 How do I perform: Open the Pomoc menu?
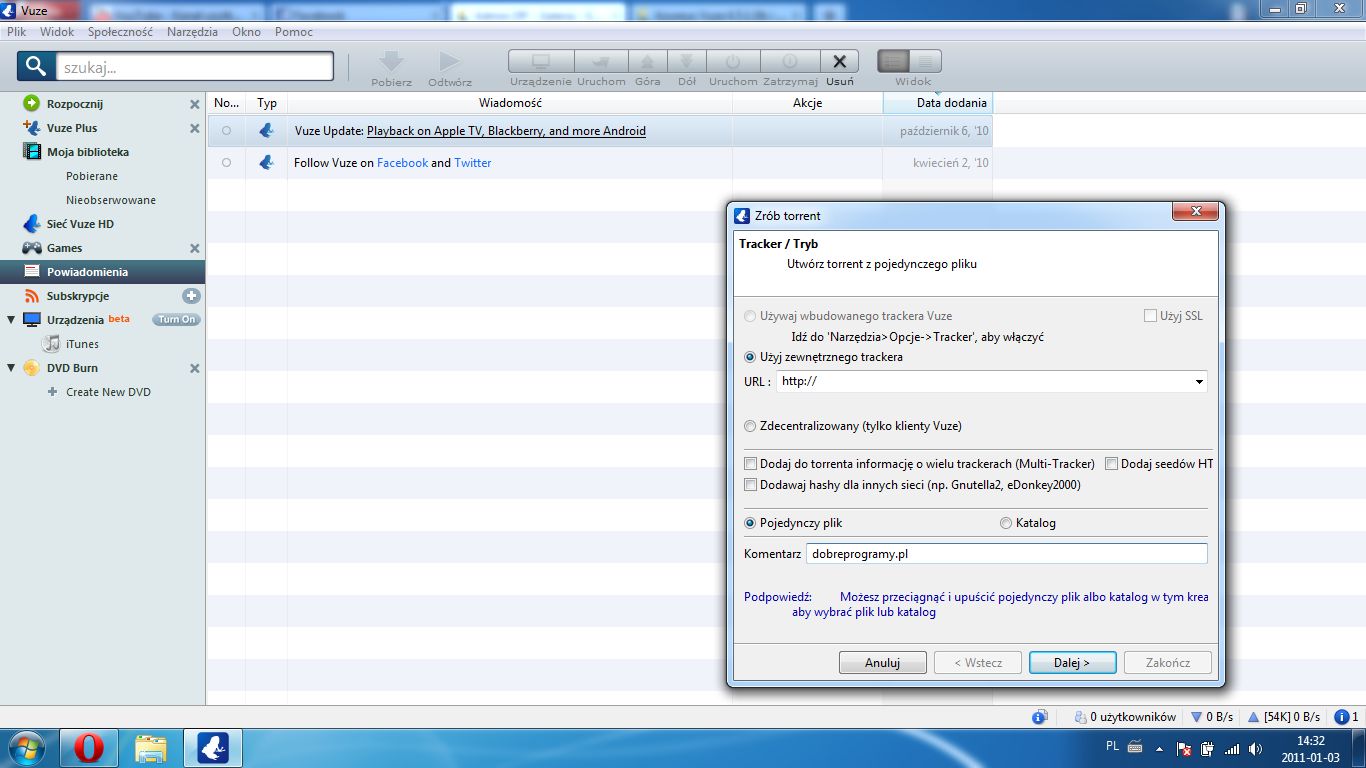294,32
